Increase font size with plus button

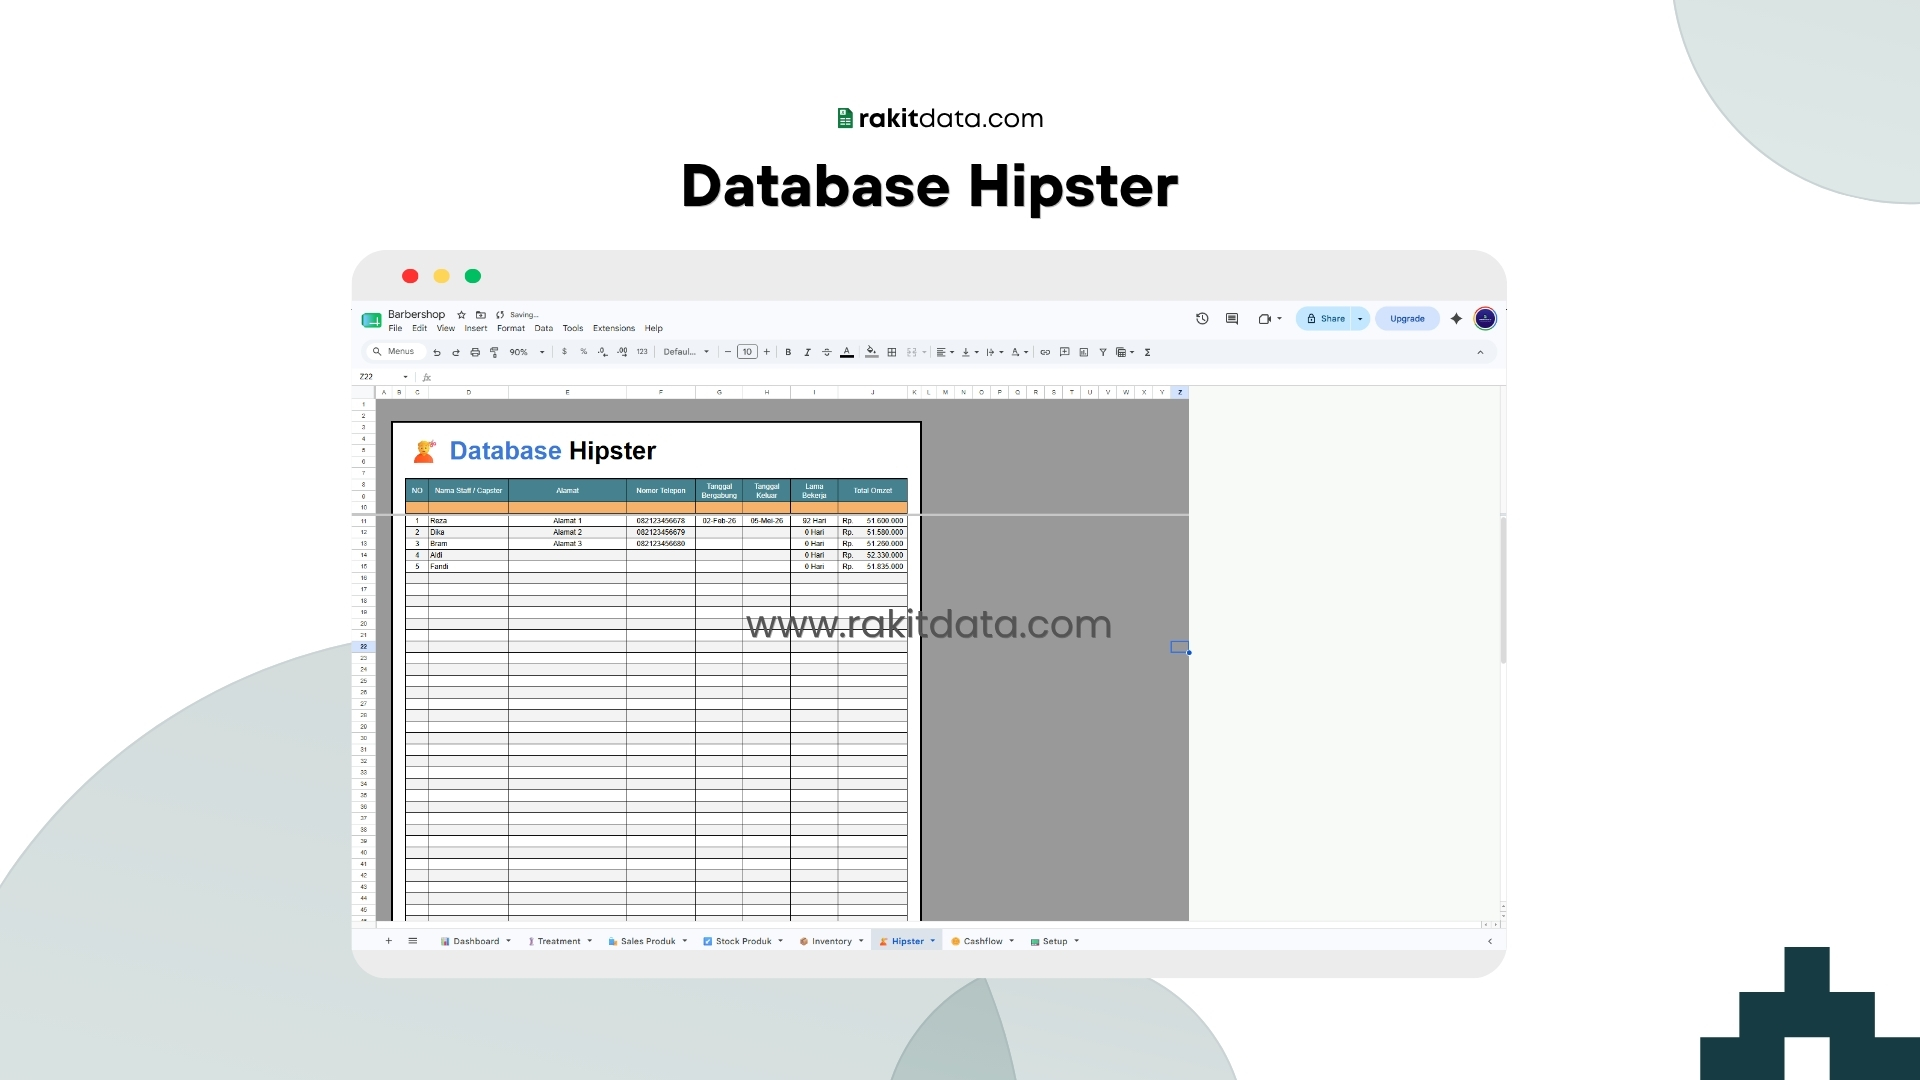767,352
